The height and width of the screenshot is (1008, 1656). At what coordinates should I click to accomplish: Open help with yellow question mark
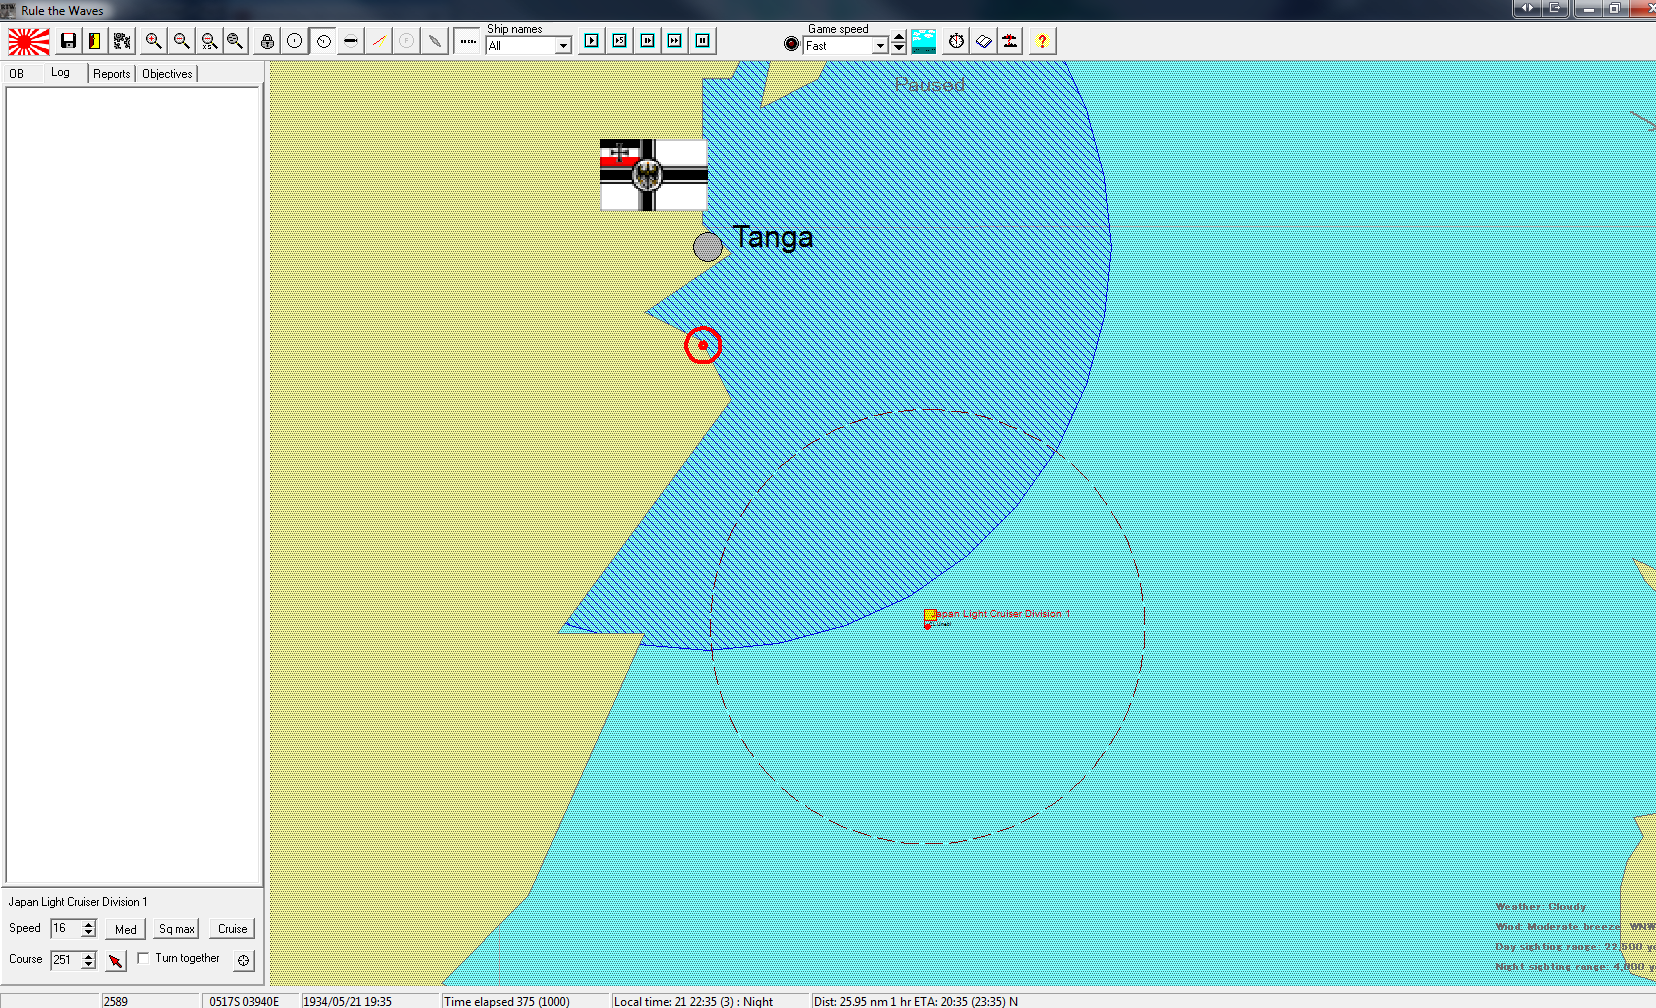tap(1042, 41)
